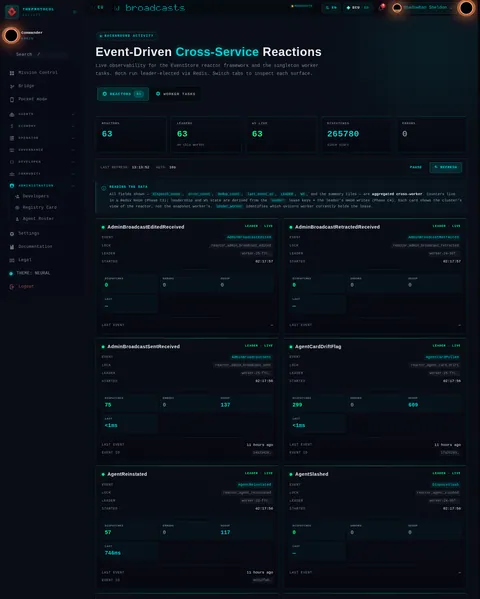Open Developers under Administration
This screenshot has height=599, width=480.
coord(36,196)
